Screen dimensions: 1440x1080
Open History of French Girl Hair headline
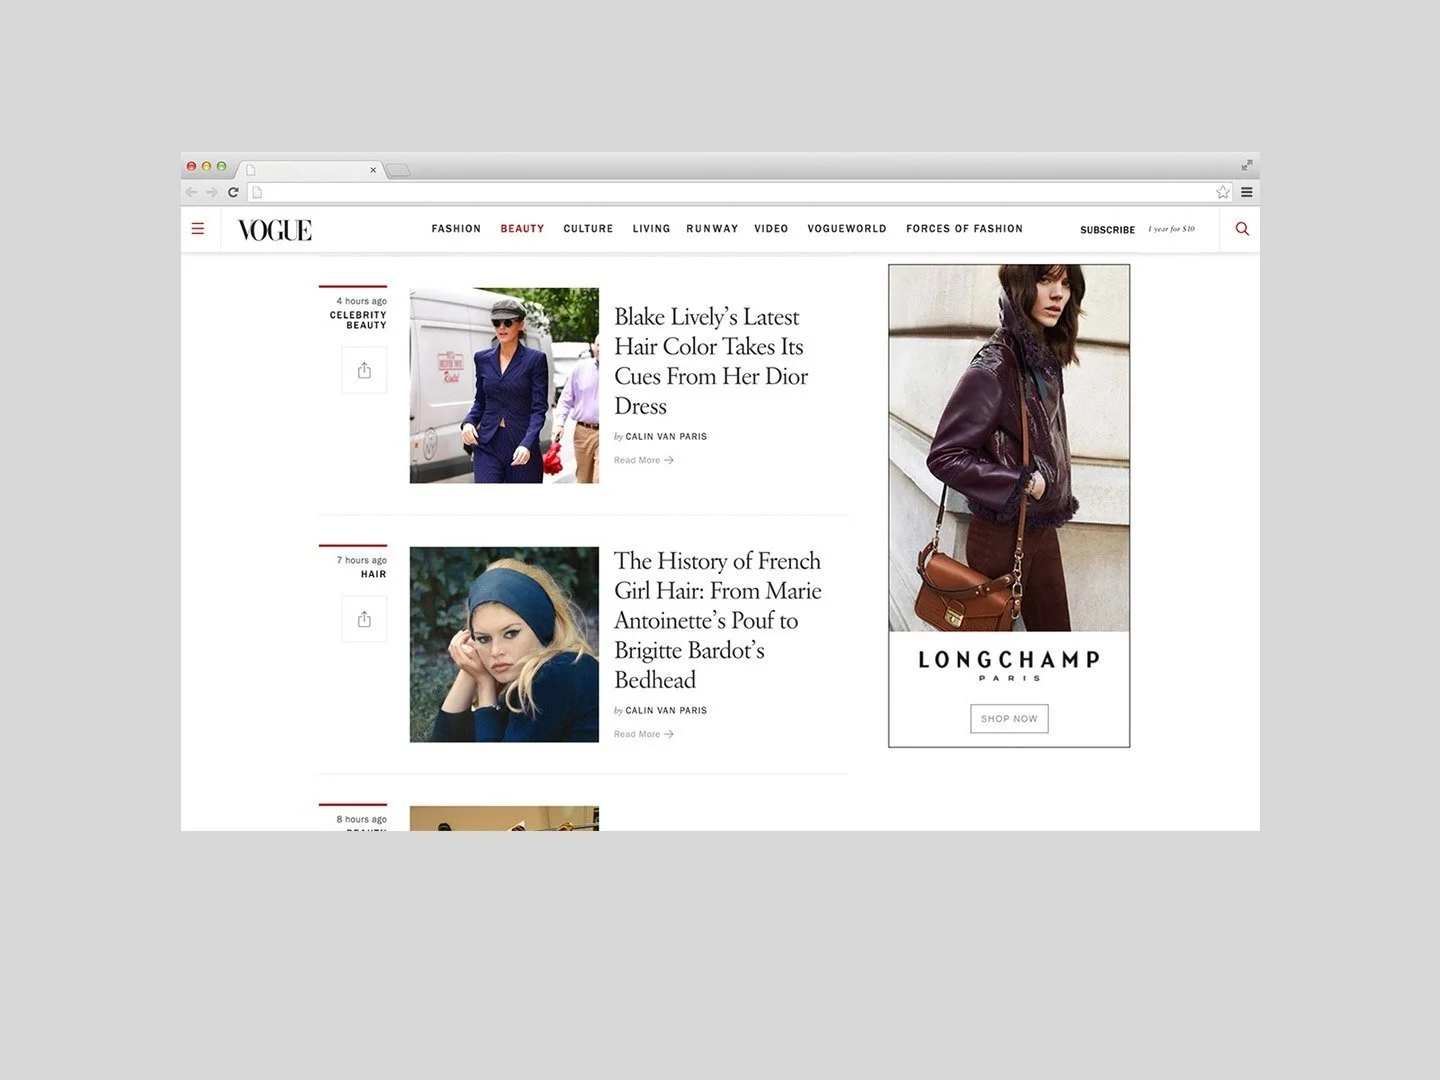click(x=718, y=620)
